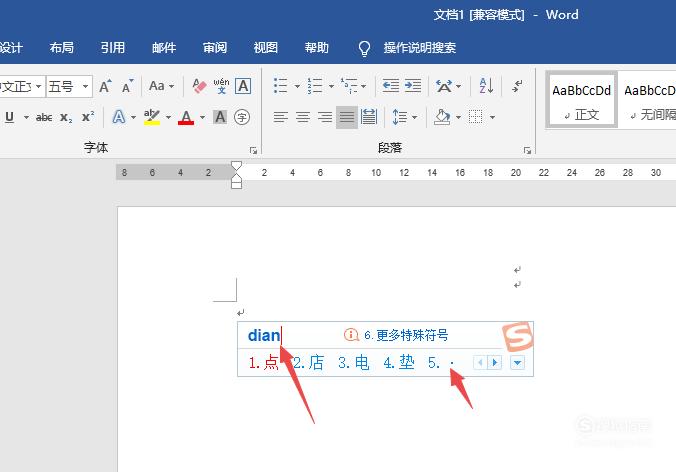The width and height of the screenshot is (676, 472).
Task: Click Distributed alignment icon
Action: click(369, 117)
